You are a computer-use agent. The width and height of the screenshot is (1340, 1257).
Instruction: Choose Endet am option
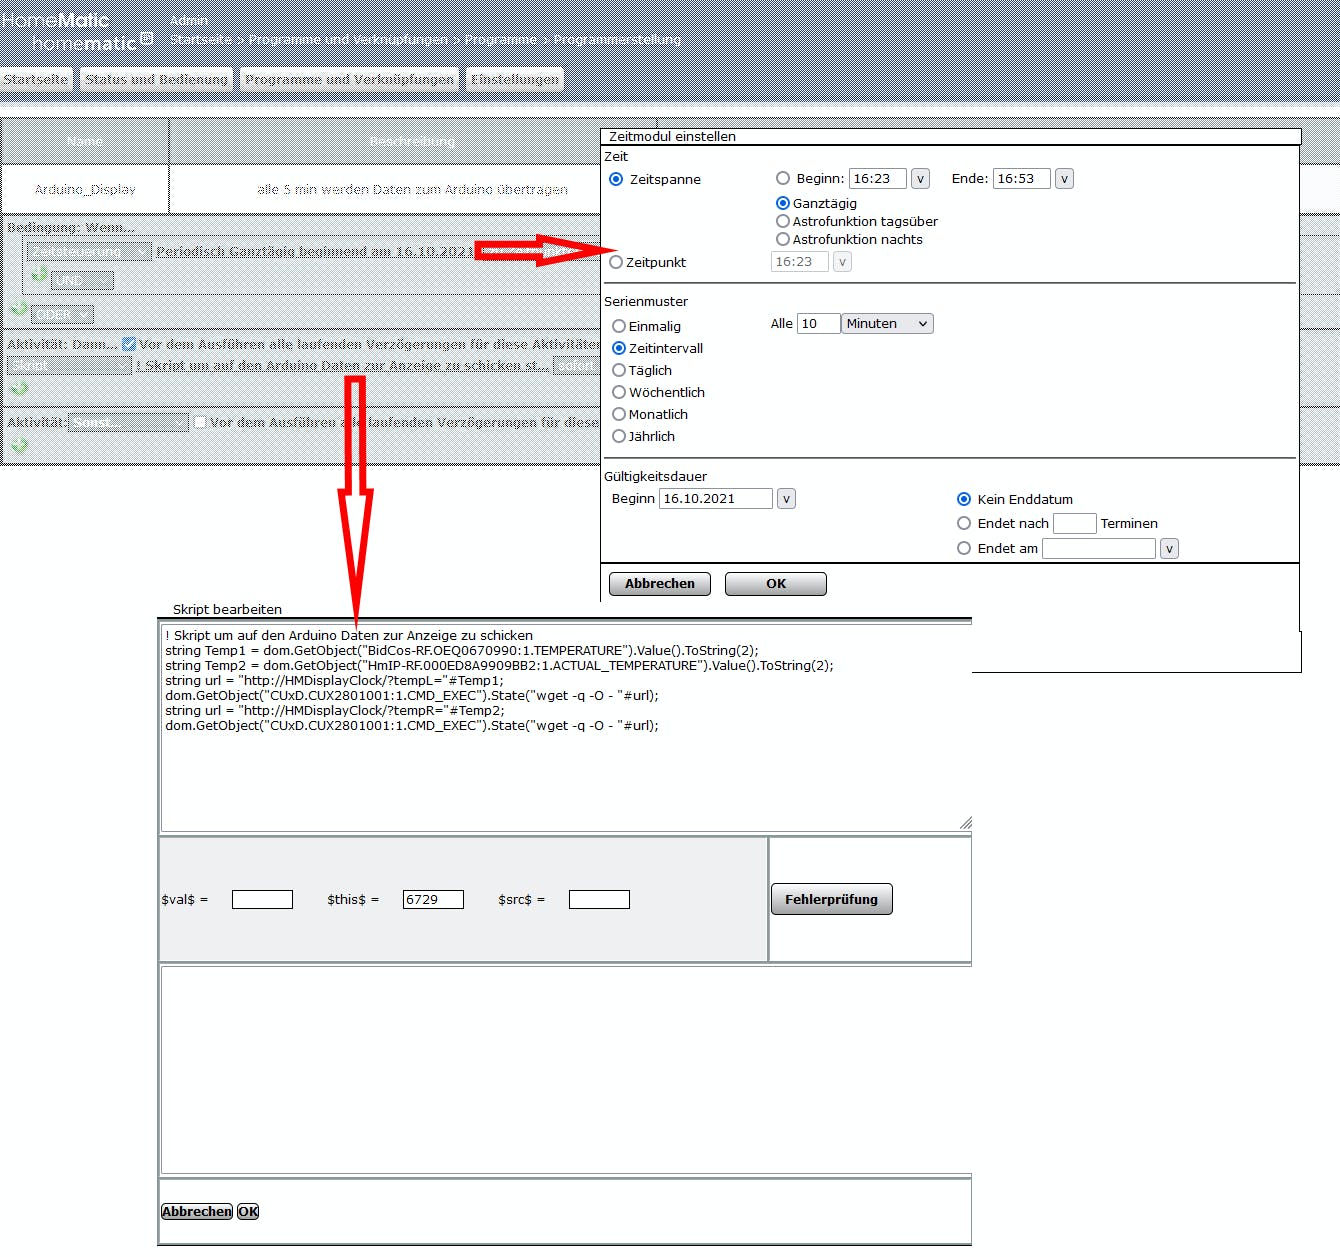click(964, 548)
